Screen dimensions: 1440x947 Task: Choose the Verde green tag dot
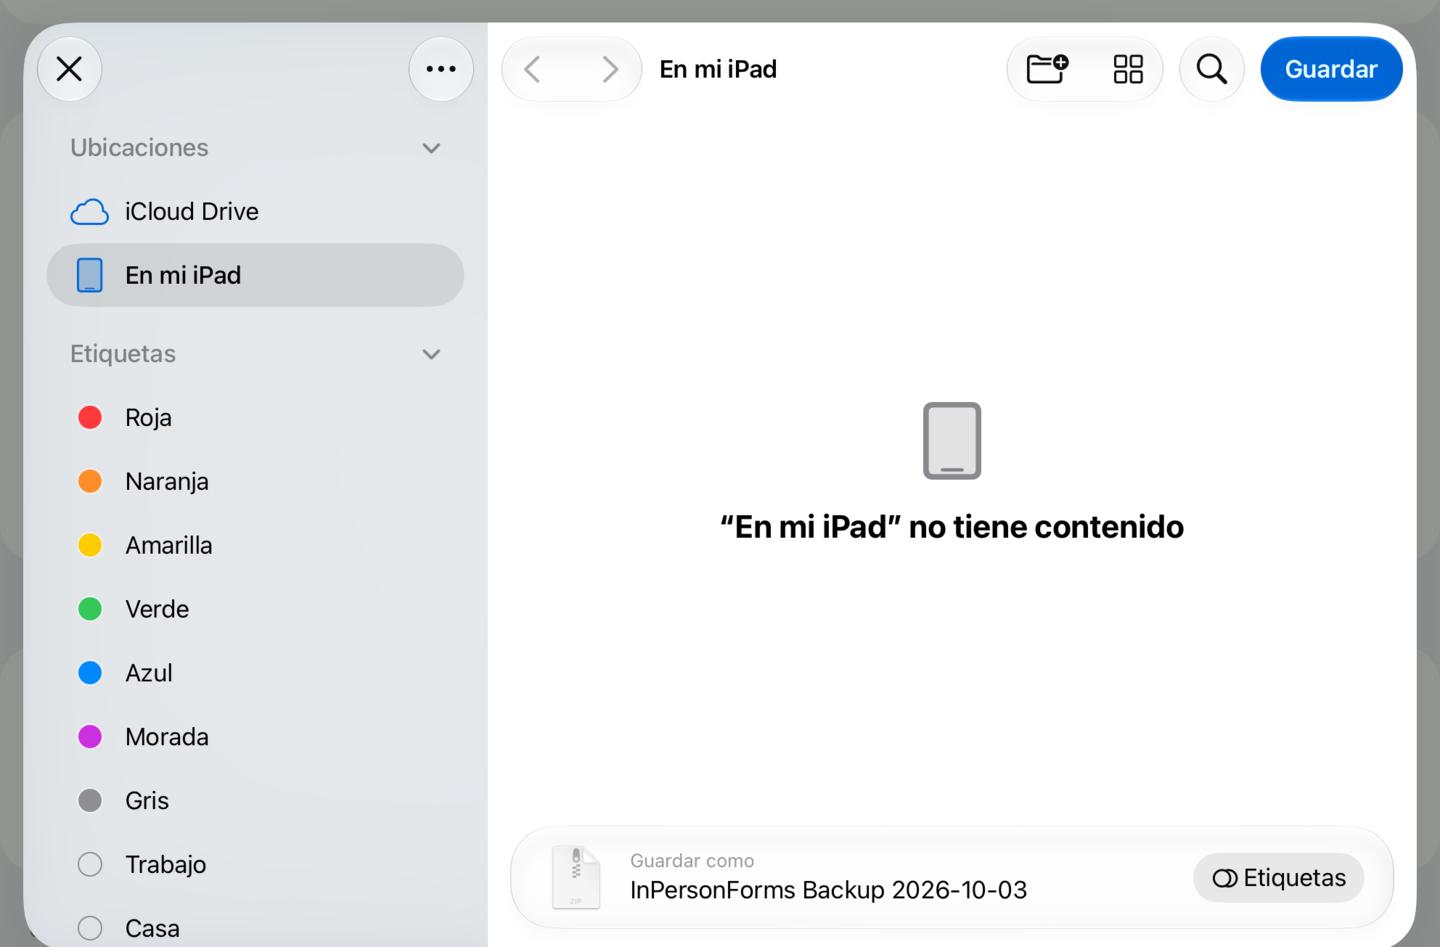tap(90, 609)
